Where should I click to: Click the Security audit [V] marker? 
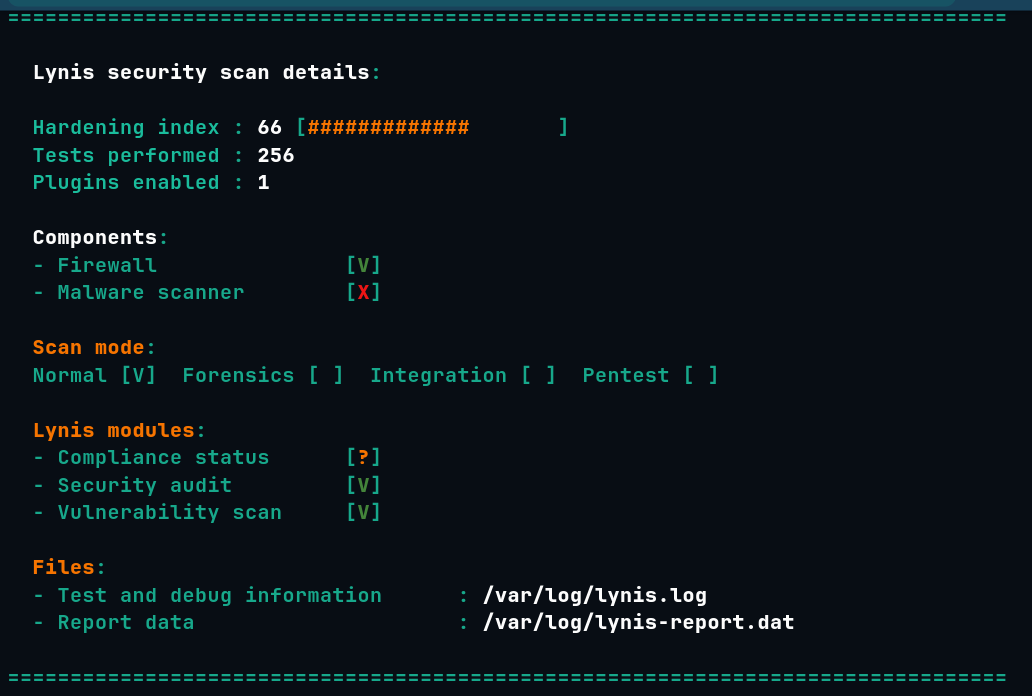(x=363, y=485)
